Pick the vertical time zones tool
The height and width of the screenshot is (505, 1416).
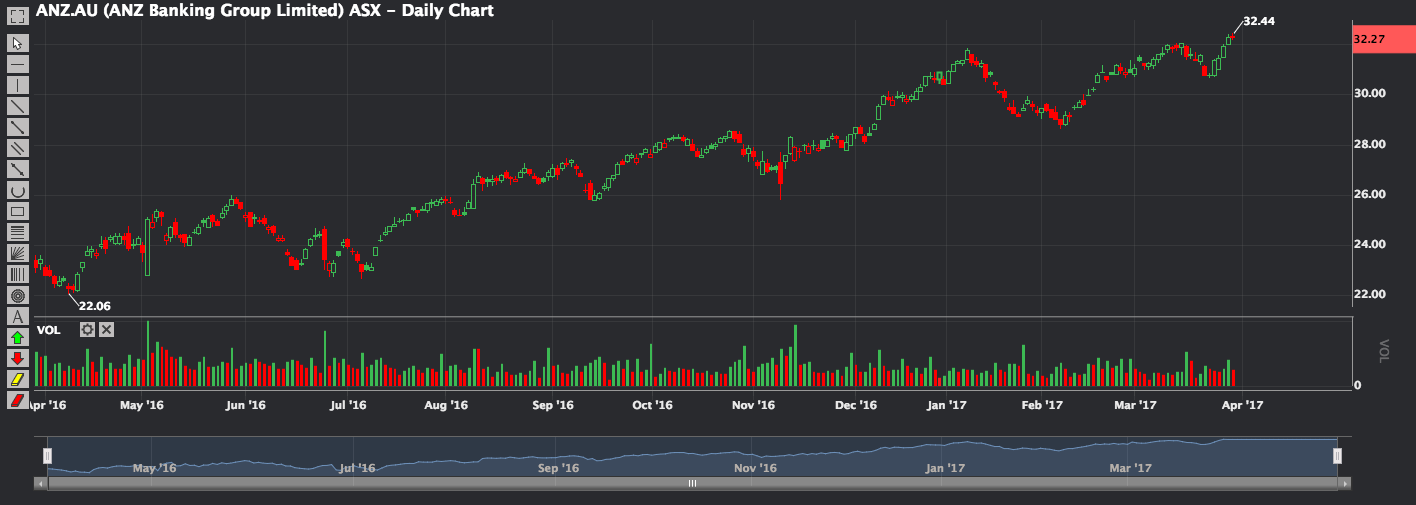point(17,274)
